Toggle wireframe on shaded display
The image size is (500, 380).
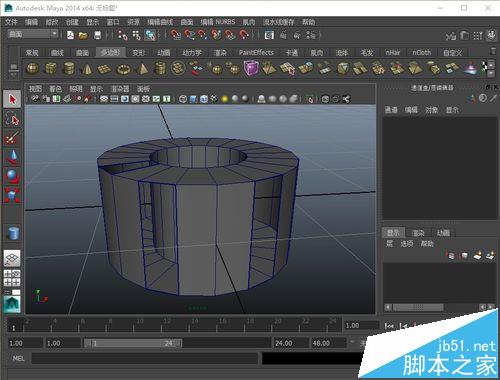203,99
